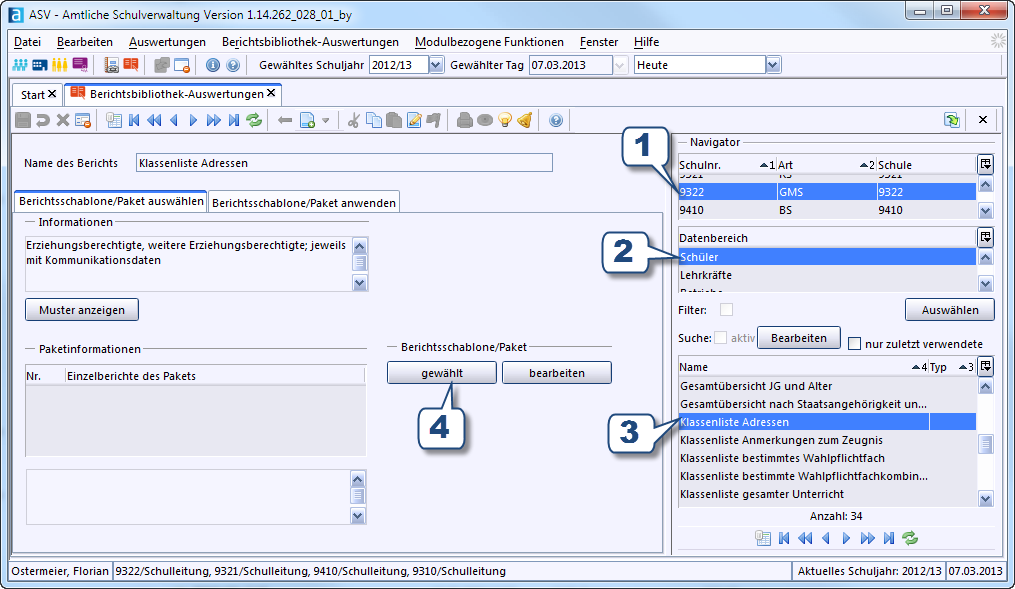Click the gewählt button
The width and height of the screenshot is (1015, 589).
point(442,373)
